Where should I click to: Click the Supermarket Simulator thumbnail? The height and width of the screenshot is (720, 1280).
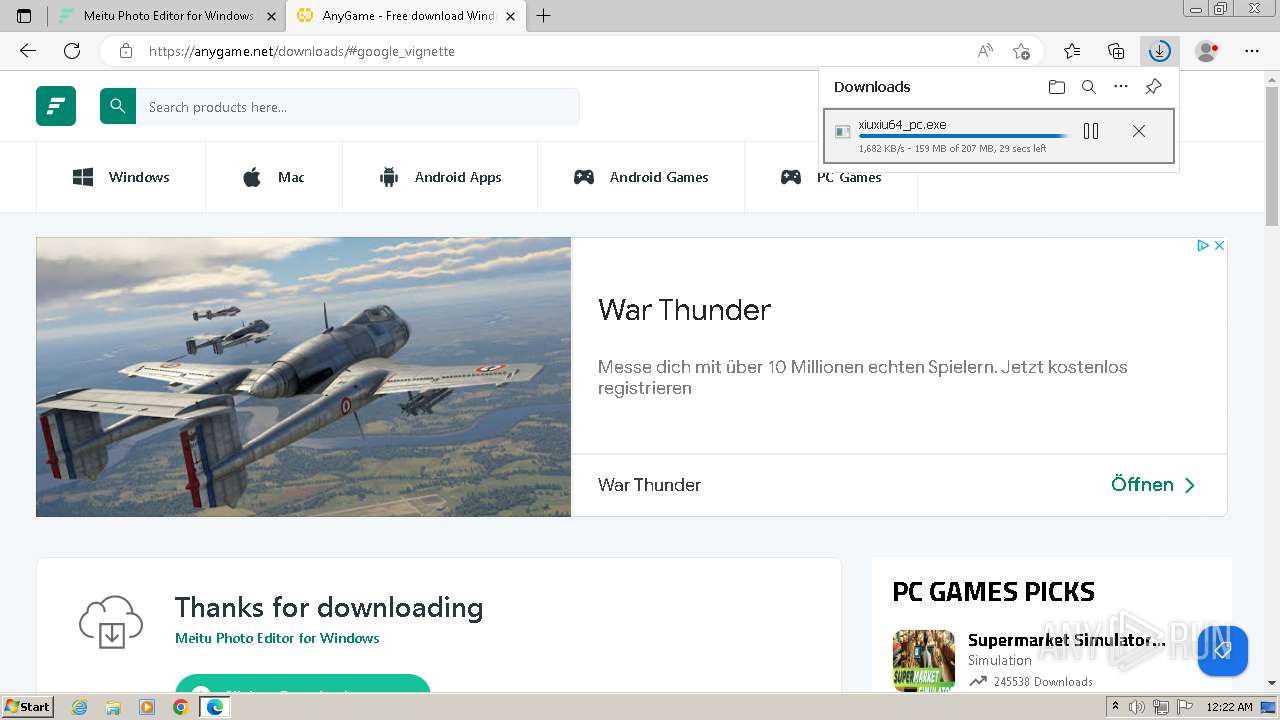(x=924, y=660)
